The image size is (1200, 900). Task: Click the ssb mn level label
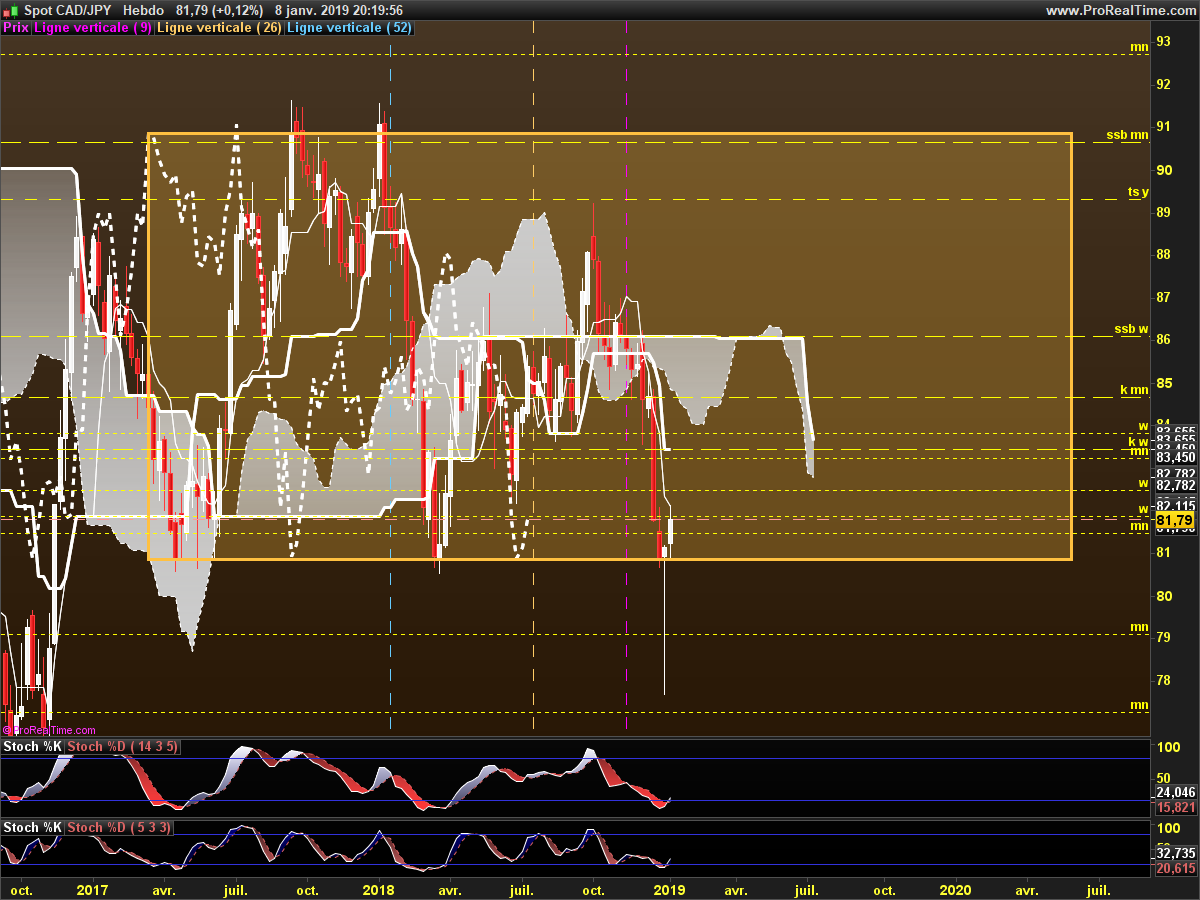pos(1127,134)
